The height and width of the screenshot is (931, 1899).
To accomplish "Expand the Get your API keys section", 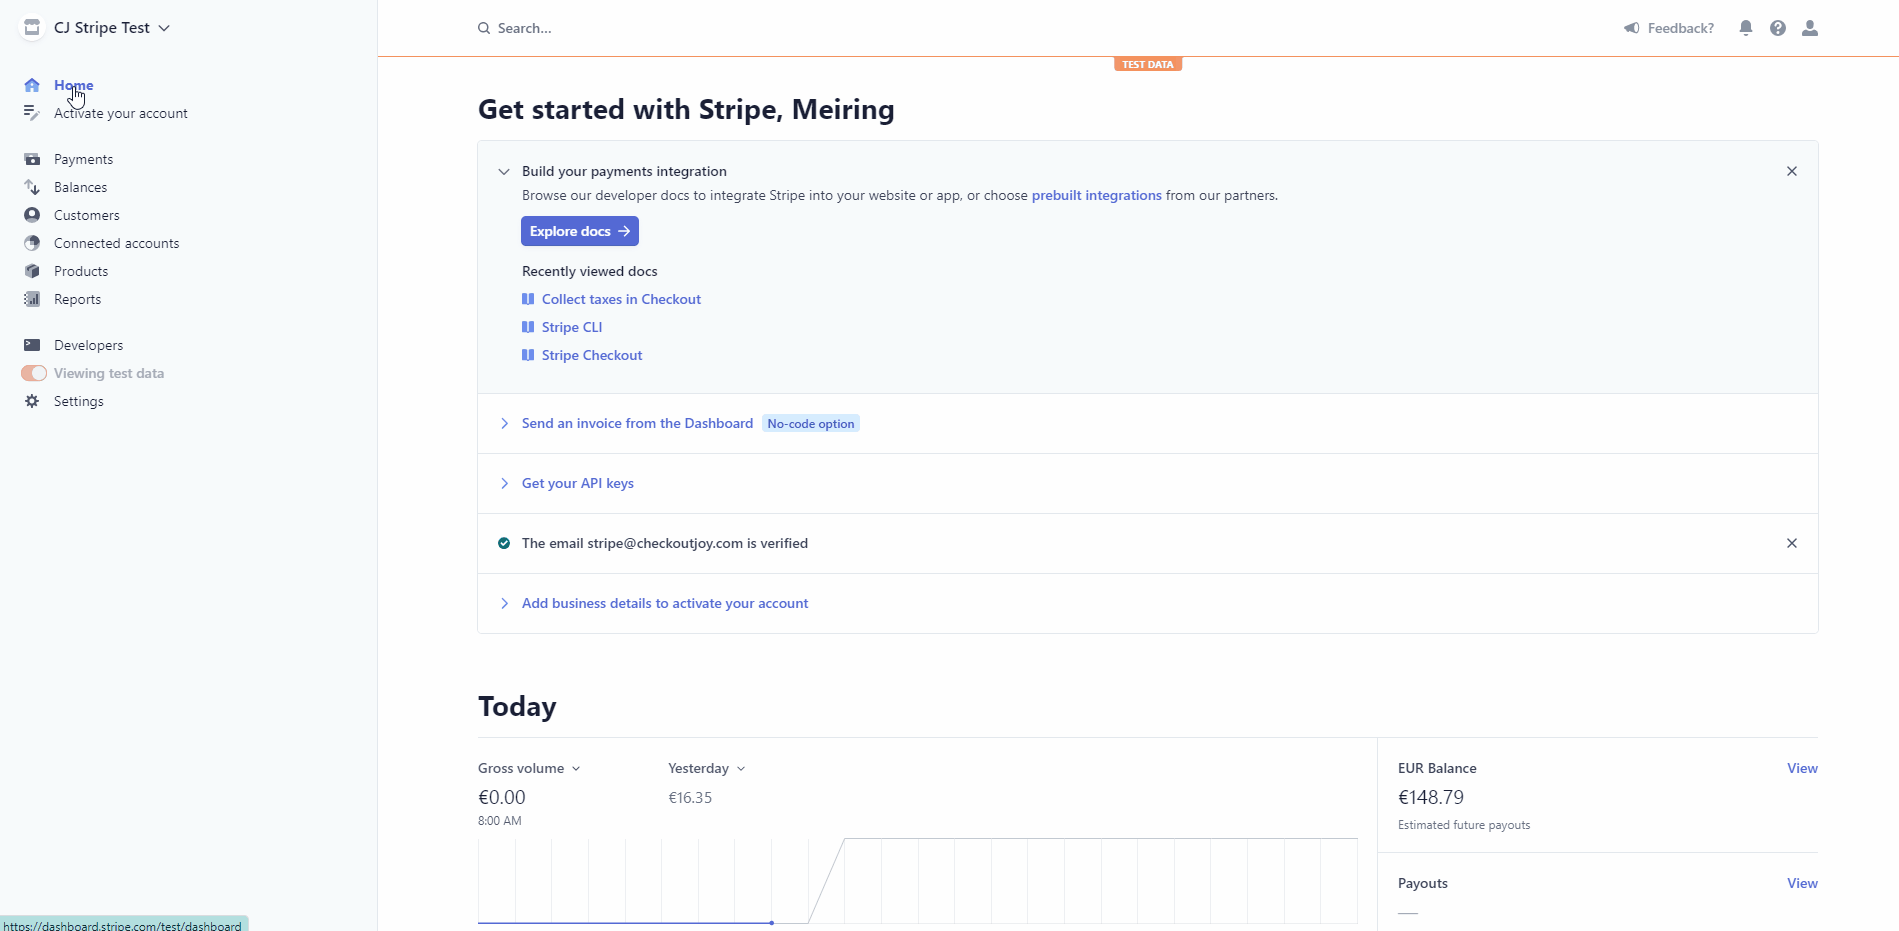I will (x=504, y=484).
